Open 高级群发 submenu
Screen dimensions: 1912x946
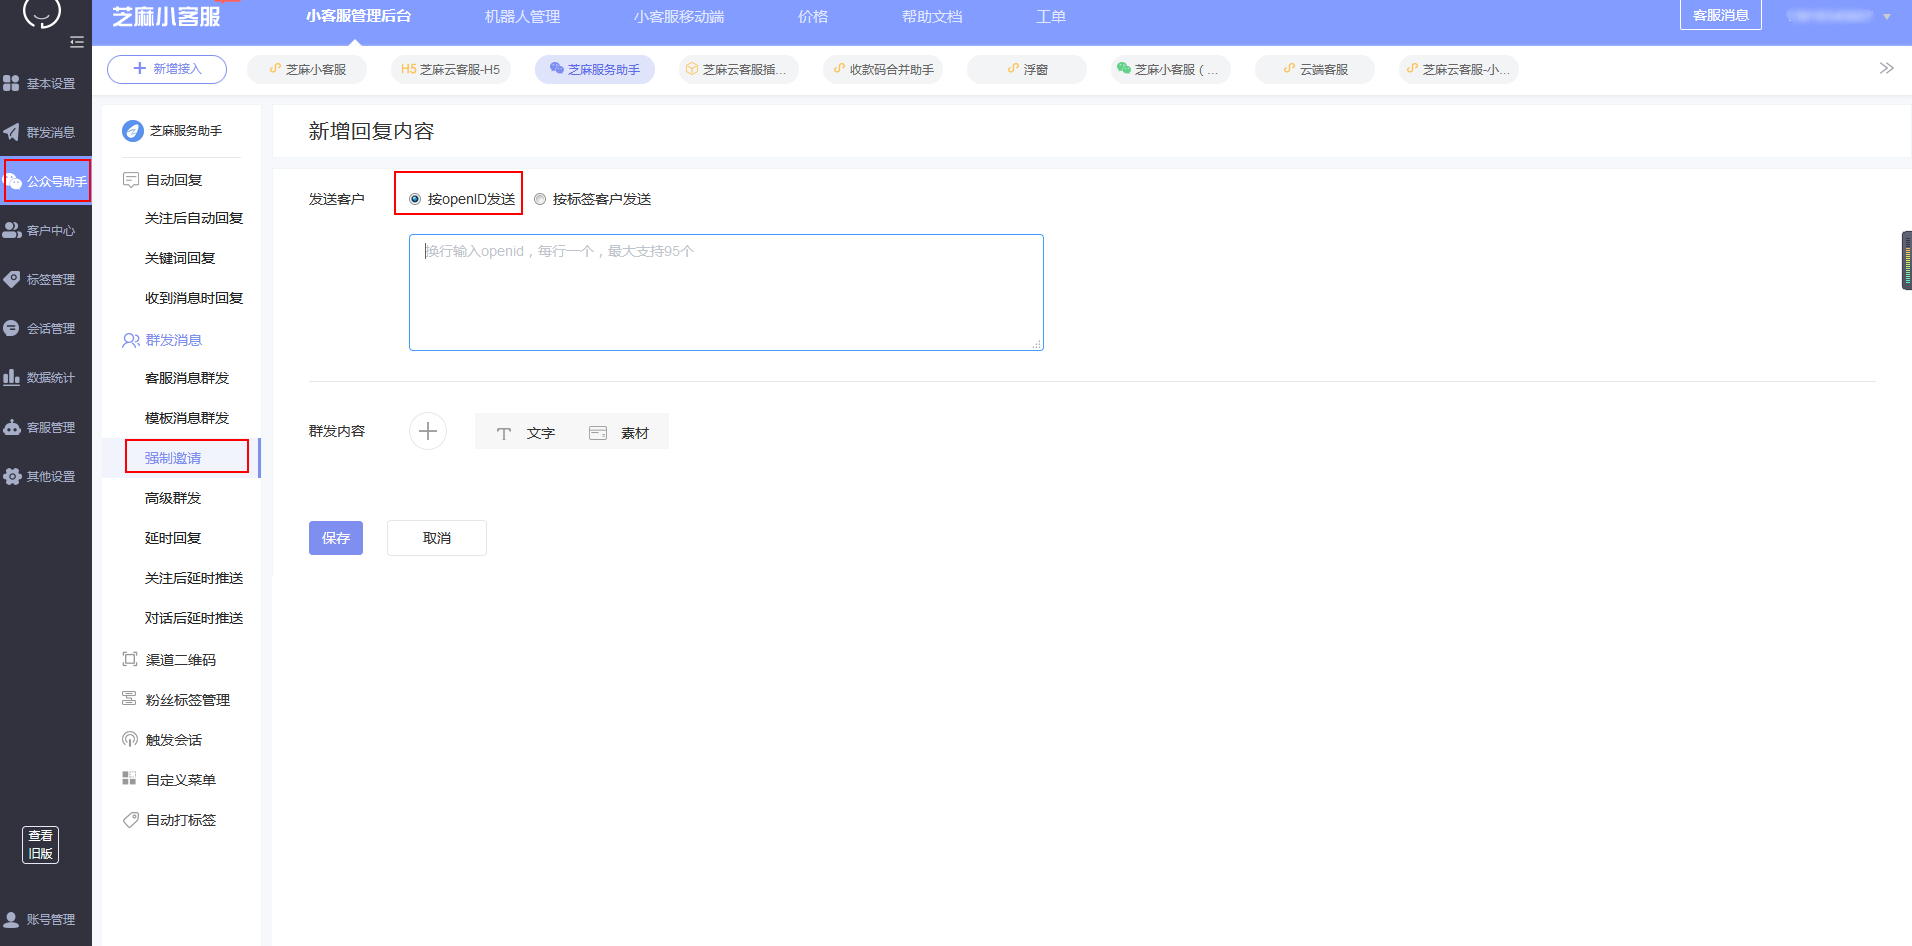(x=173, y=498)
